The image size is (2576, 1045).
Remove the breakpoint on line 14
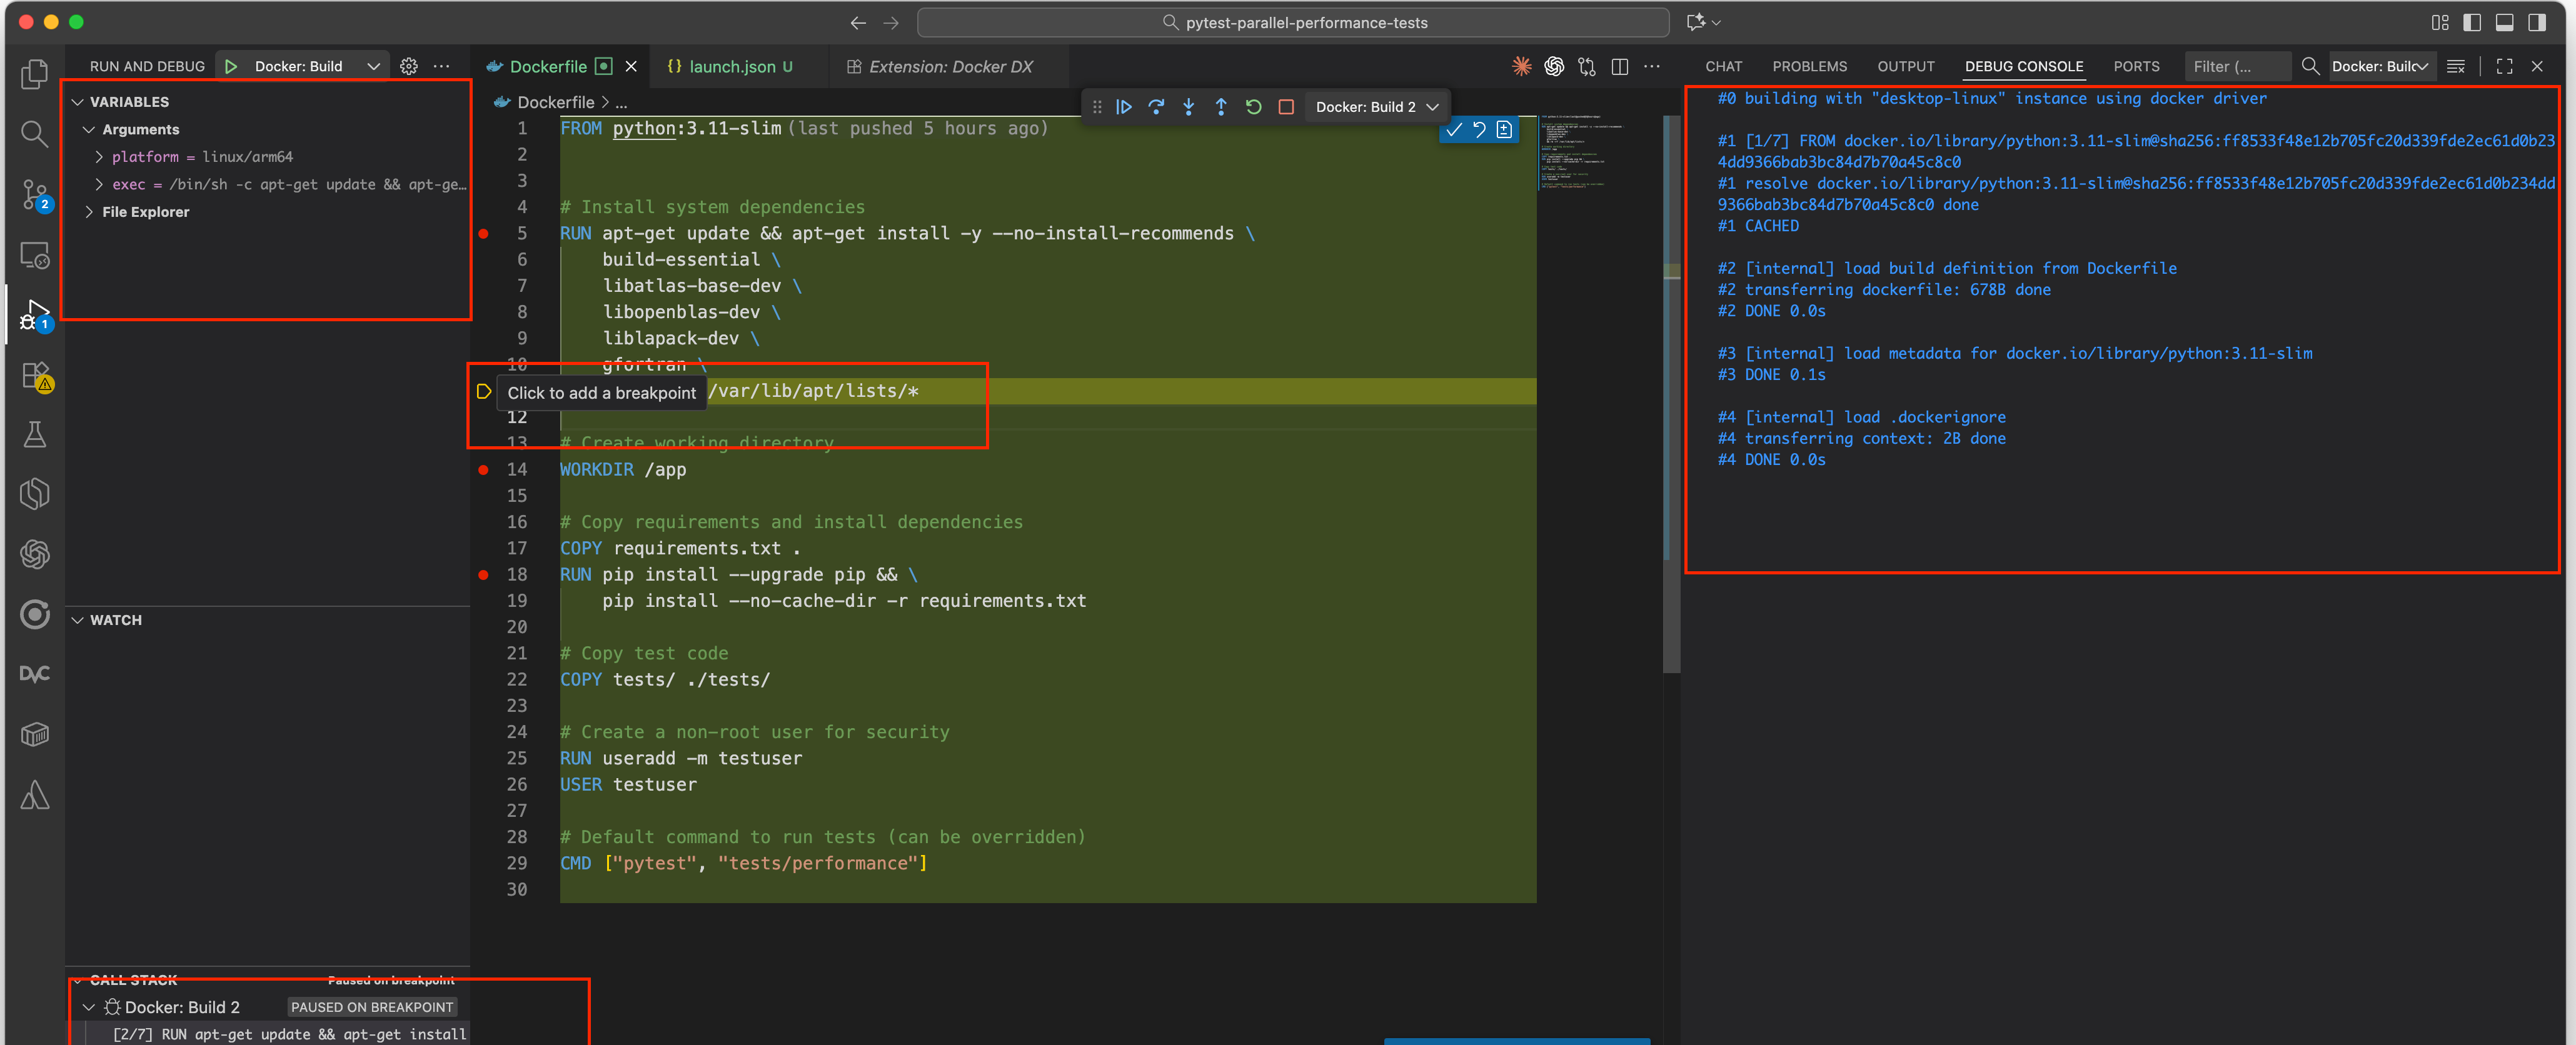484,469
